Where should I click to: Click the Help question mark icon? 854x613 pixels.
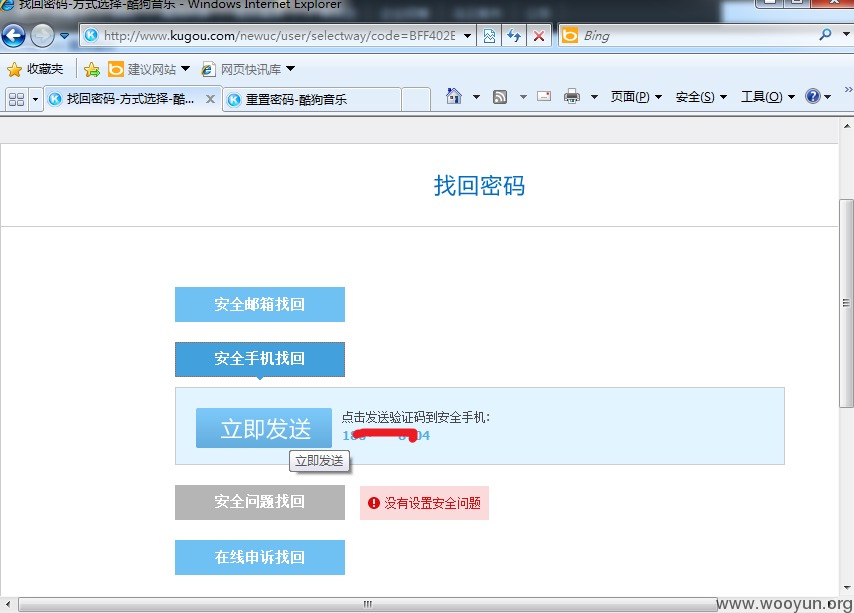(813, 96)
